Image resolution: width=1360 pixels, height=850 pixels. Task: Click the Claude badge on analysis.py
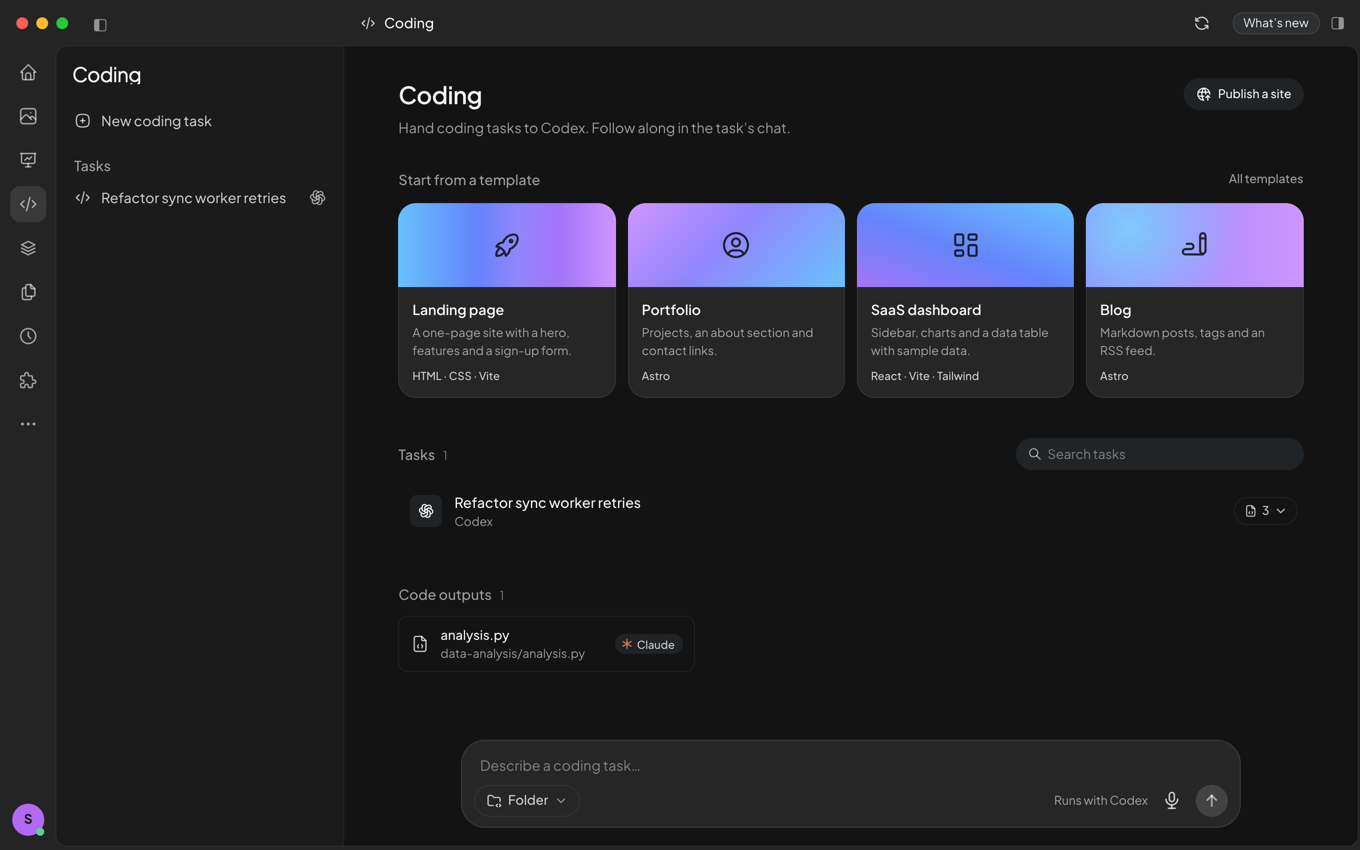pos(648,644)
